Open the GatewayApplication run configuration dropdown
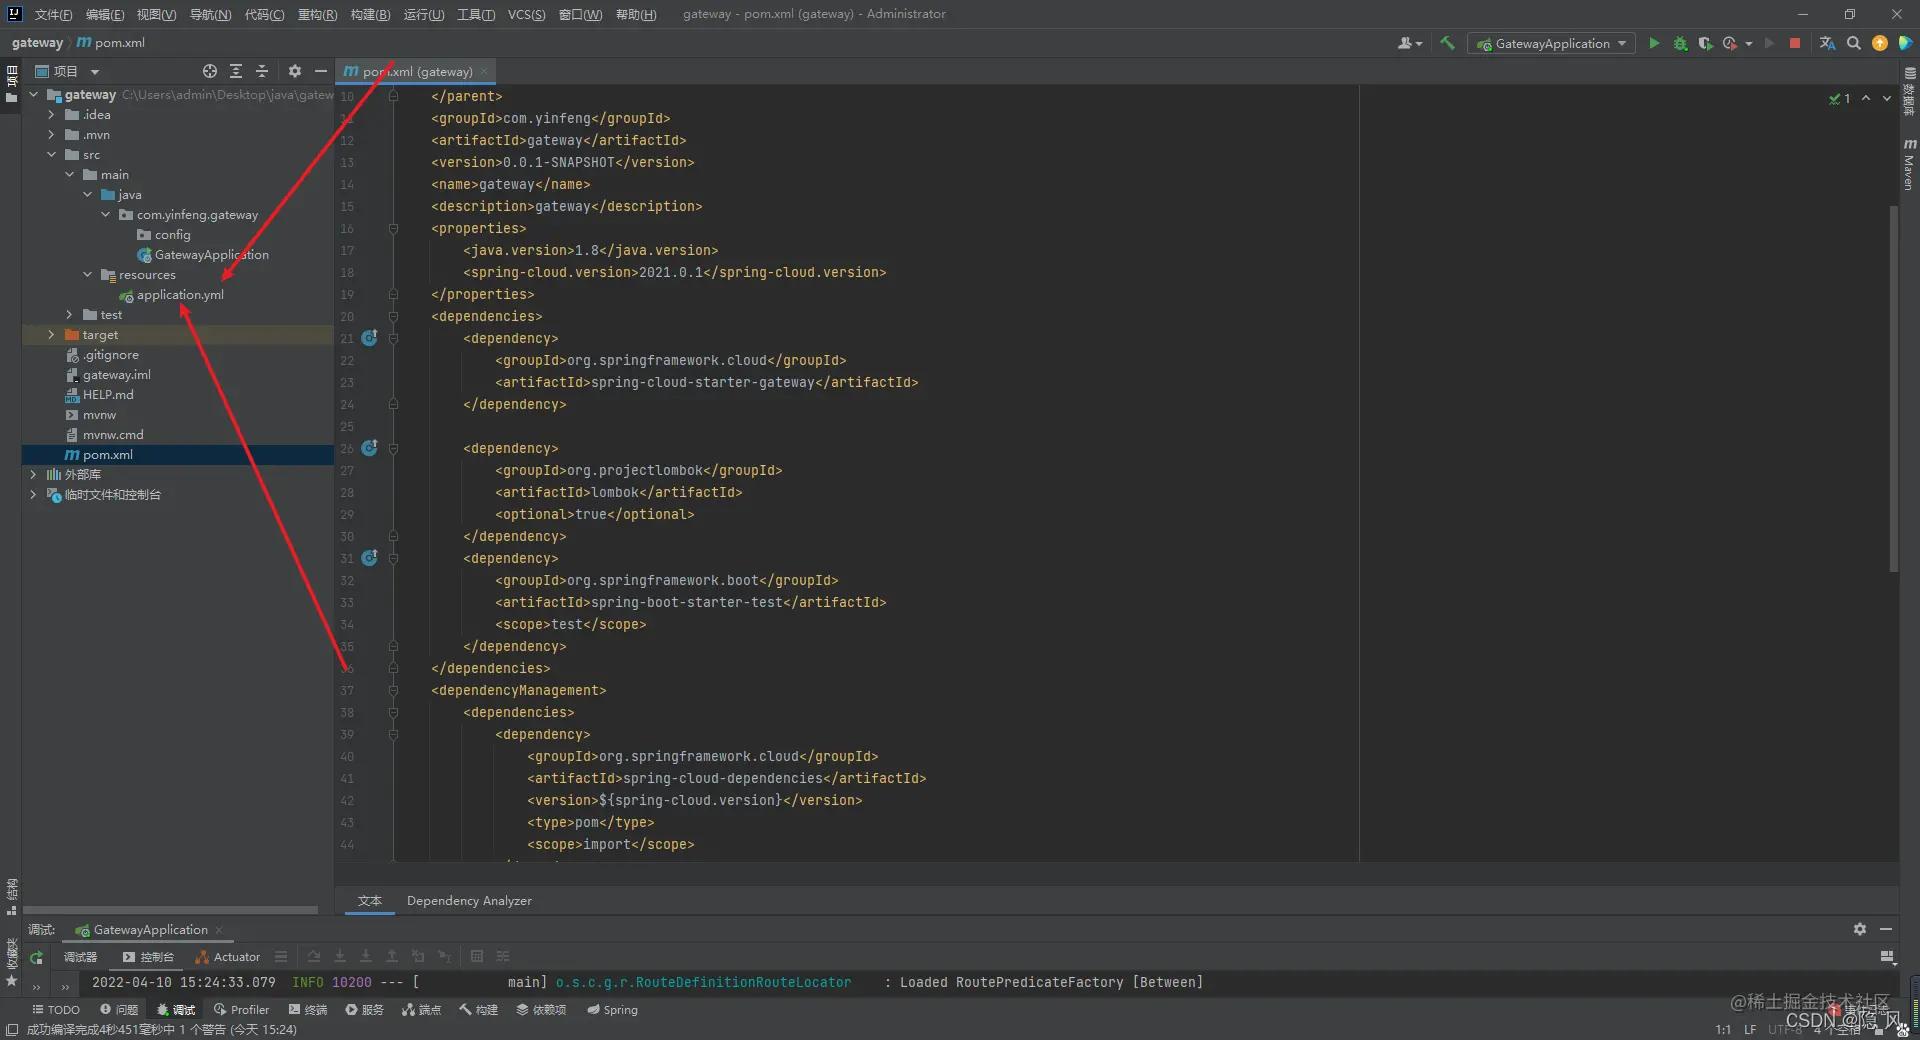1920x1040 pixels. 1551,43
